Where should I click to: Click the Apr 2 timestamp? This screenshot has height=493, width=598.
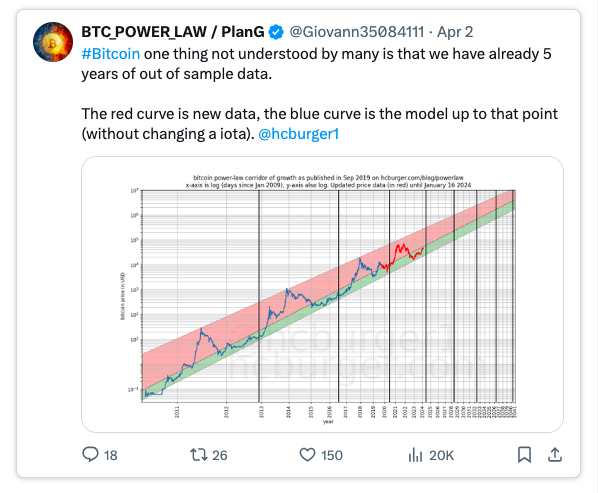tap(455, 32)
